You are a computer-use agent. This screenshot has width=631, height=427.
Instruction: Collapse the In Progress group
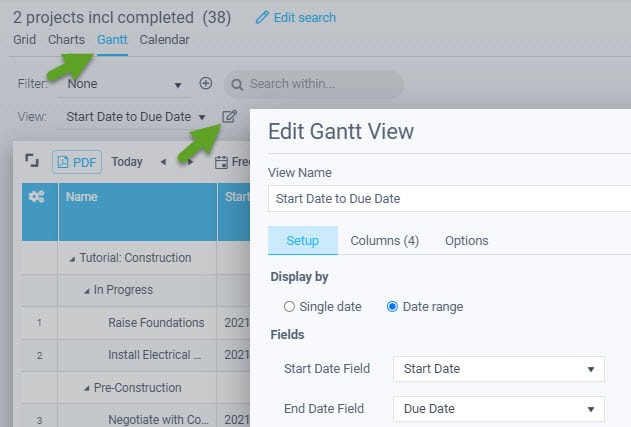pyautogui.click(x=87, y=291)
